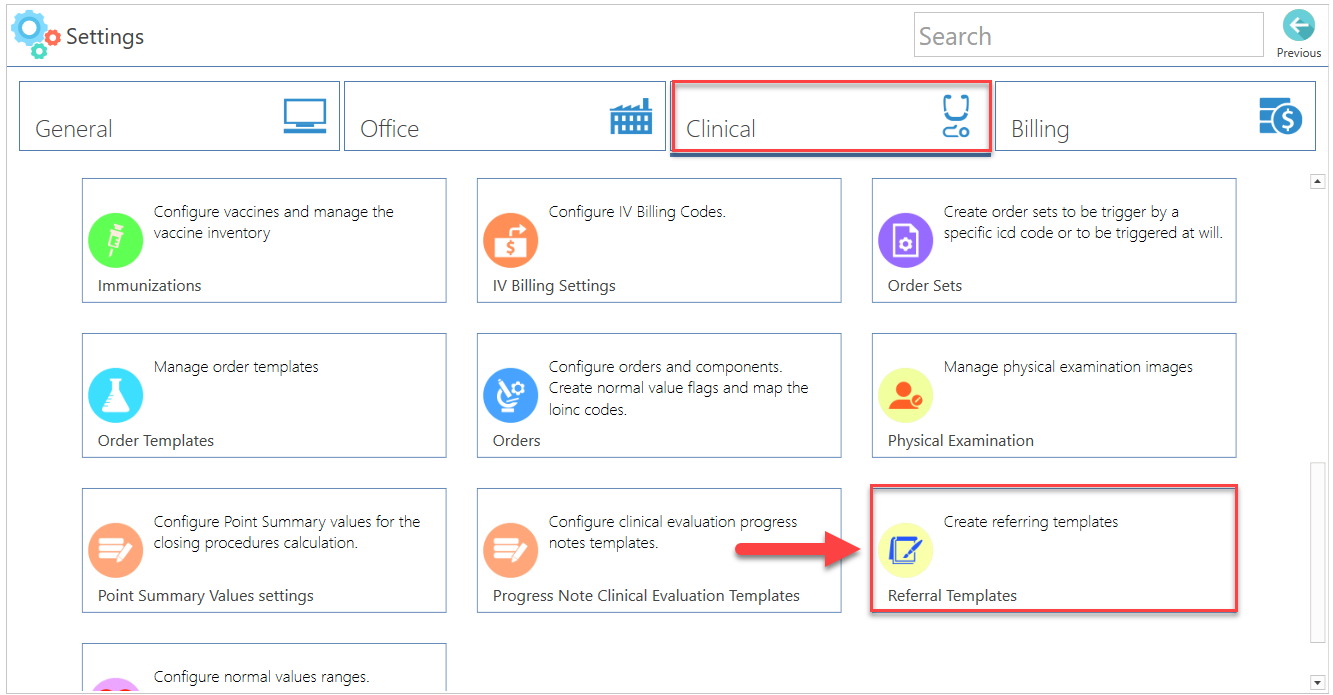Click the Physical Examination person icon
The height and width of the screenshot is (695, 1333).
pyautogui.click(x=906, y=395)
